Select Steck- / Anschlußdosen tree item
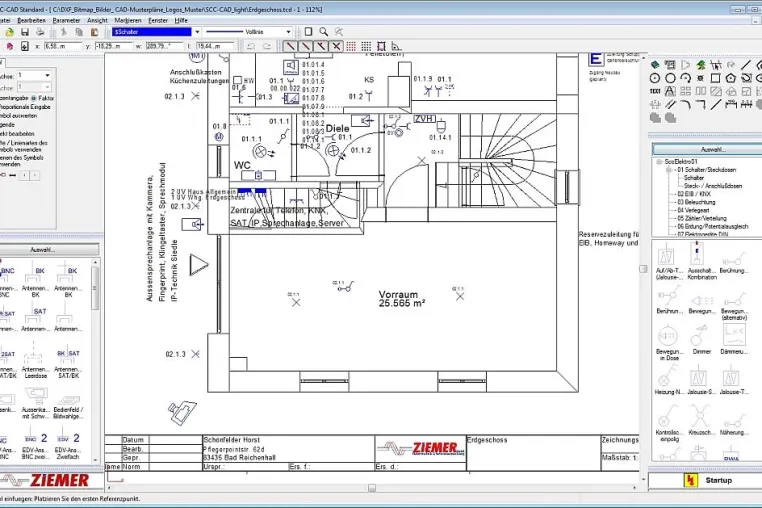 pyautogui.click(x=712, y=186)
